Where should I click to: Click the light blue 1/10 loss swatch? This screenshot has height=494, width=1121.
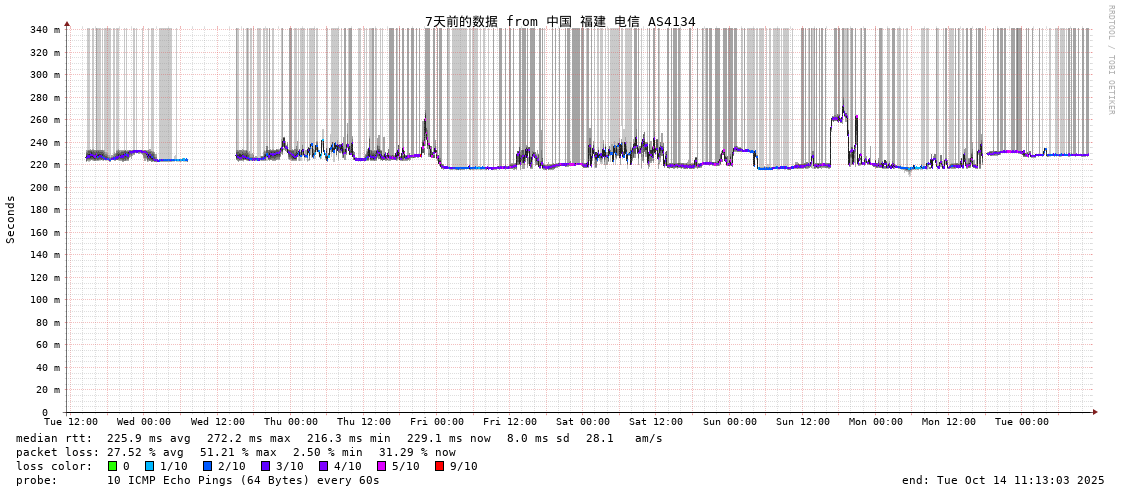(150, 466)
